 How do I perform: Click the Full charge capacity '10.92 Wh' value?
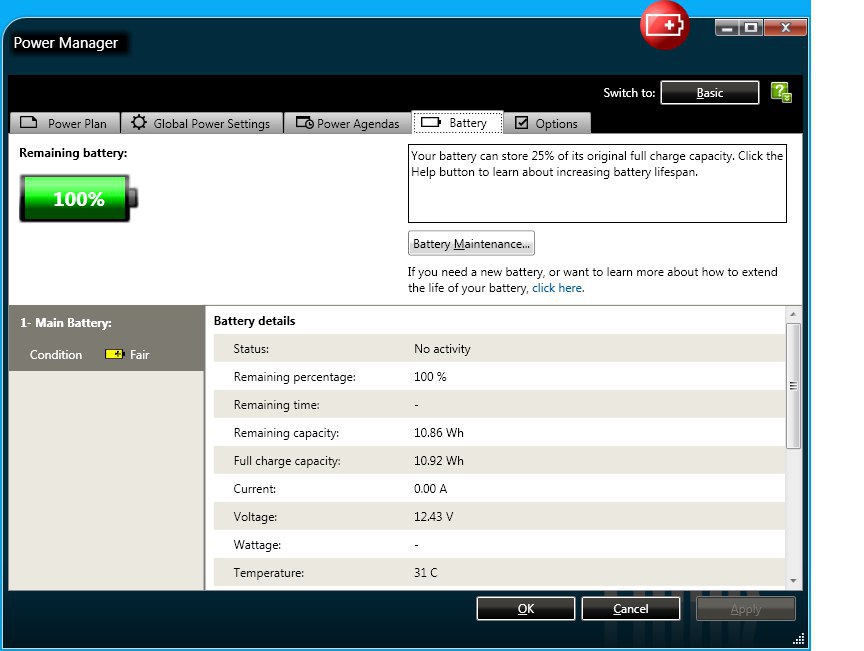pos(439,461)
